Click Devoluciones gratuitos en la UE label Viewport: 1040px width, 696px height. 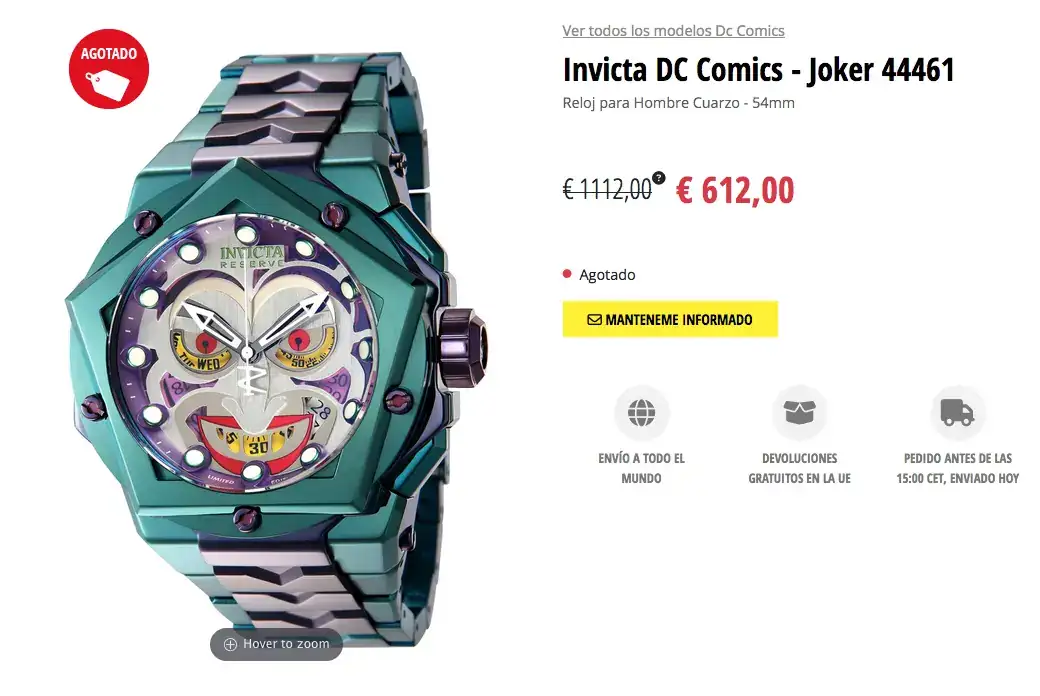799,468
